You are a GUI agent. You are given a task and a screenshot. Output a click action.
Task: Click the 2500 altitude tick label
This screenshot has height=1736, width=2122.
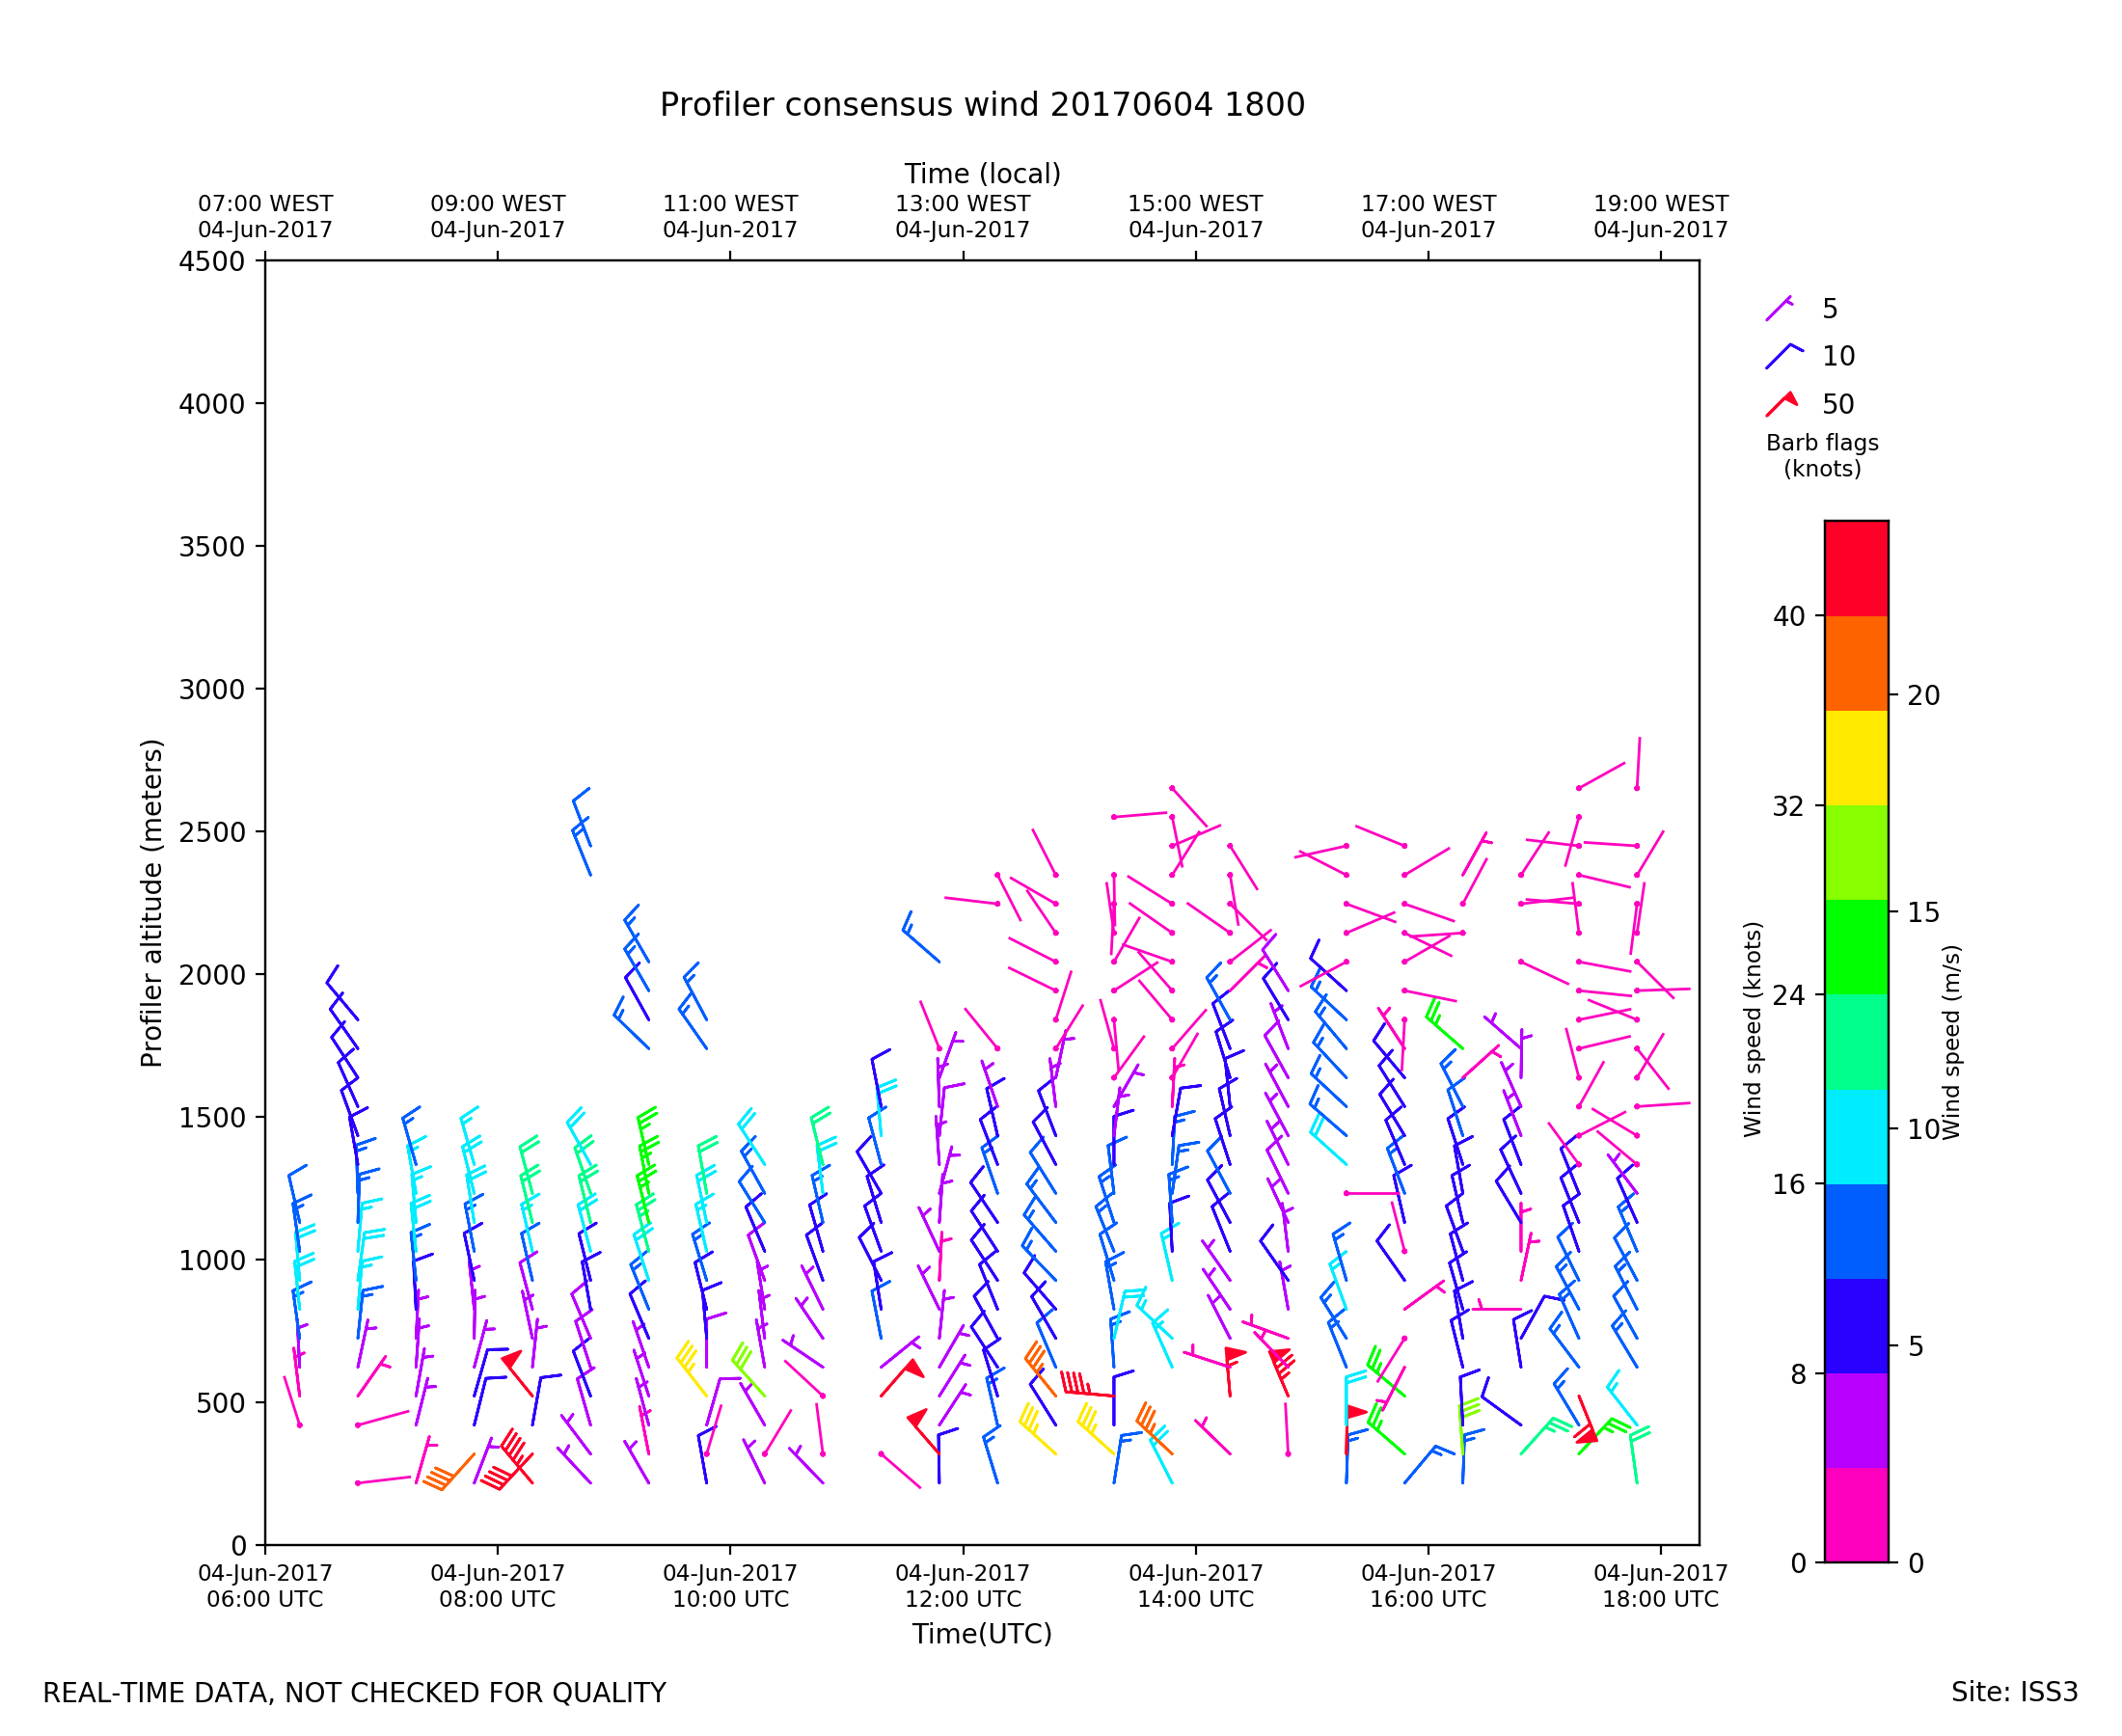click(x=212, y=832)
